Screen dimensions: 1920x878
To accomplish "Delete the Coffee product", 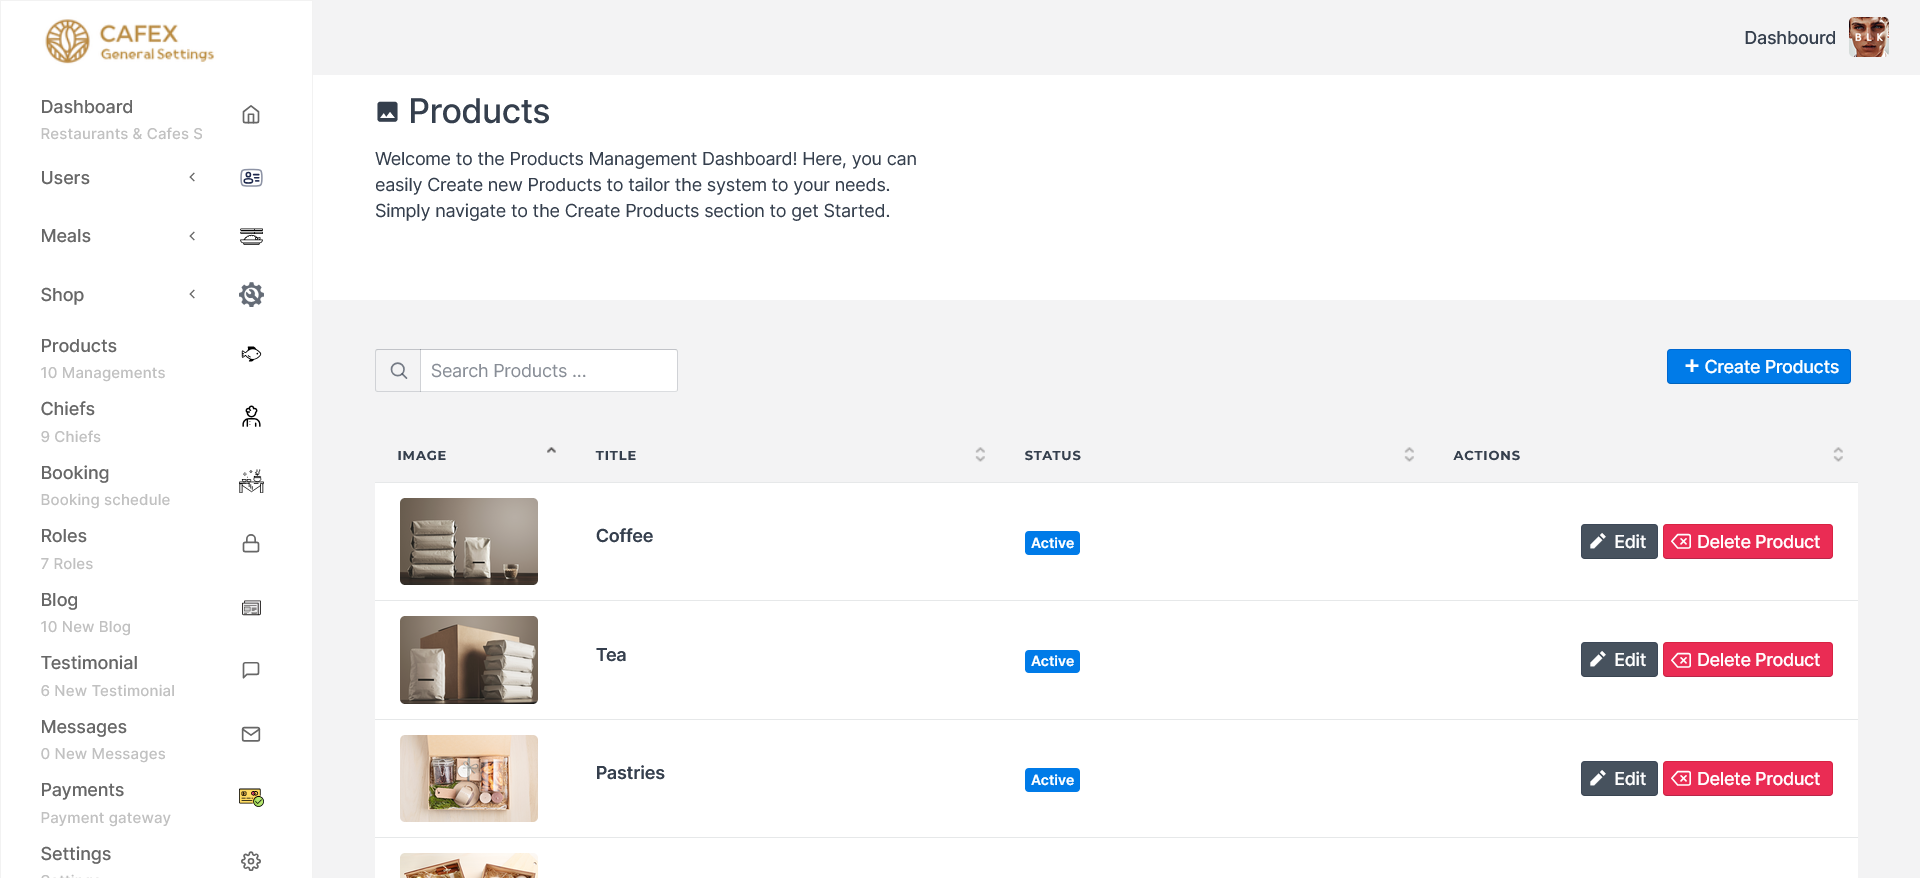I will click(1747, 542).
